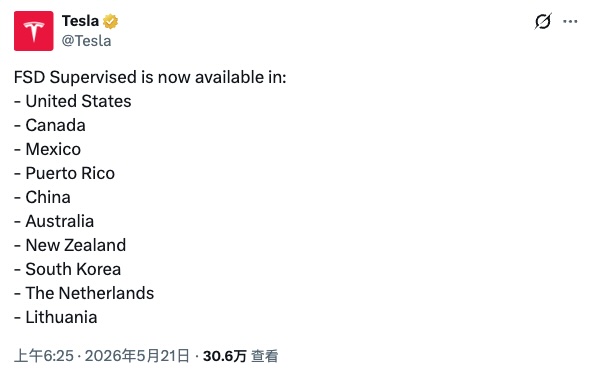Open the Grok explain-post icon
591x373 pixels.
(543, 21)
